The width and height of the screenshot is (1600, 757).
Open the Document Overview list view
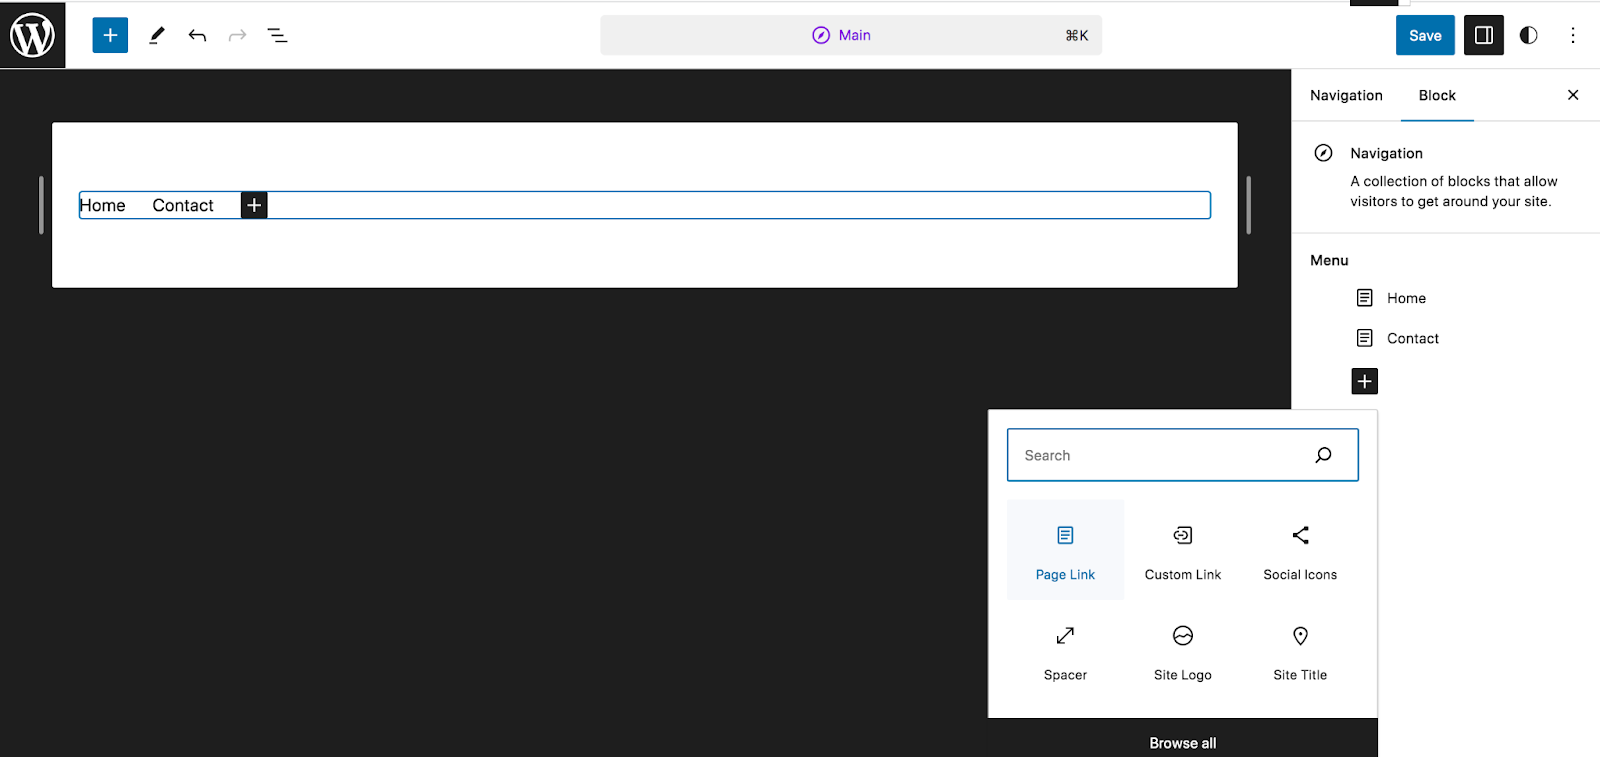[x=277, y=35]
